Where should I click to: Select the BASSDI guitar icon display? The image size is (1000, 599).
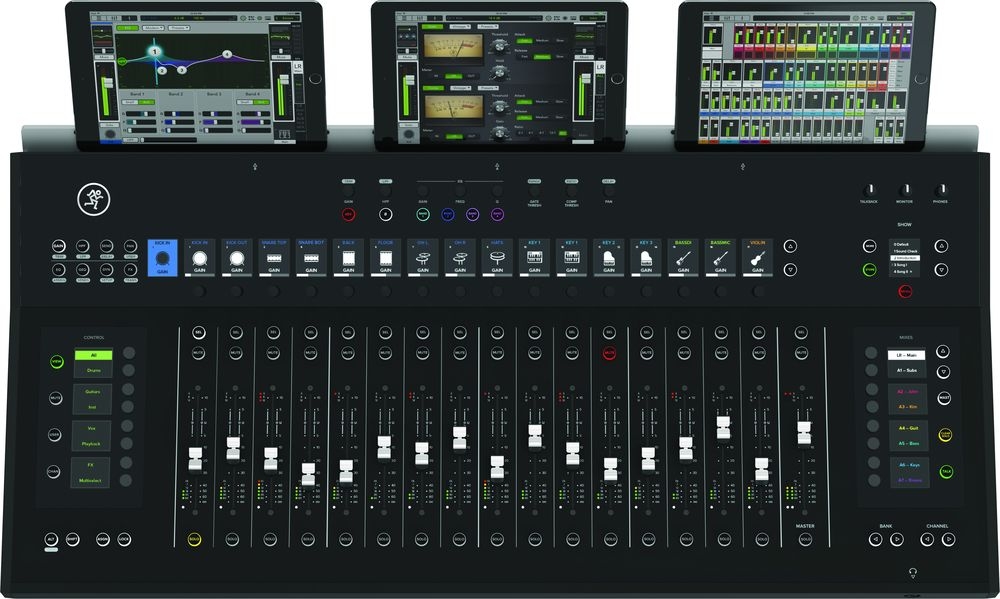click(683, 258)
